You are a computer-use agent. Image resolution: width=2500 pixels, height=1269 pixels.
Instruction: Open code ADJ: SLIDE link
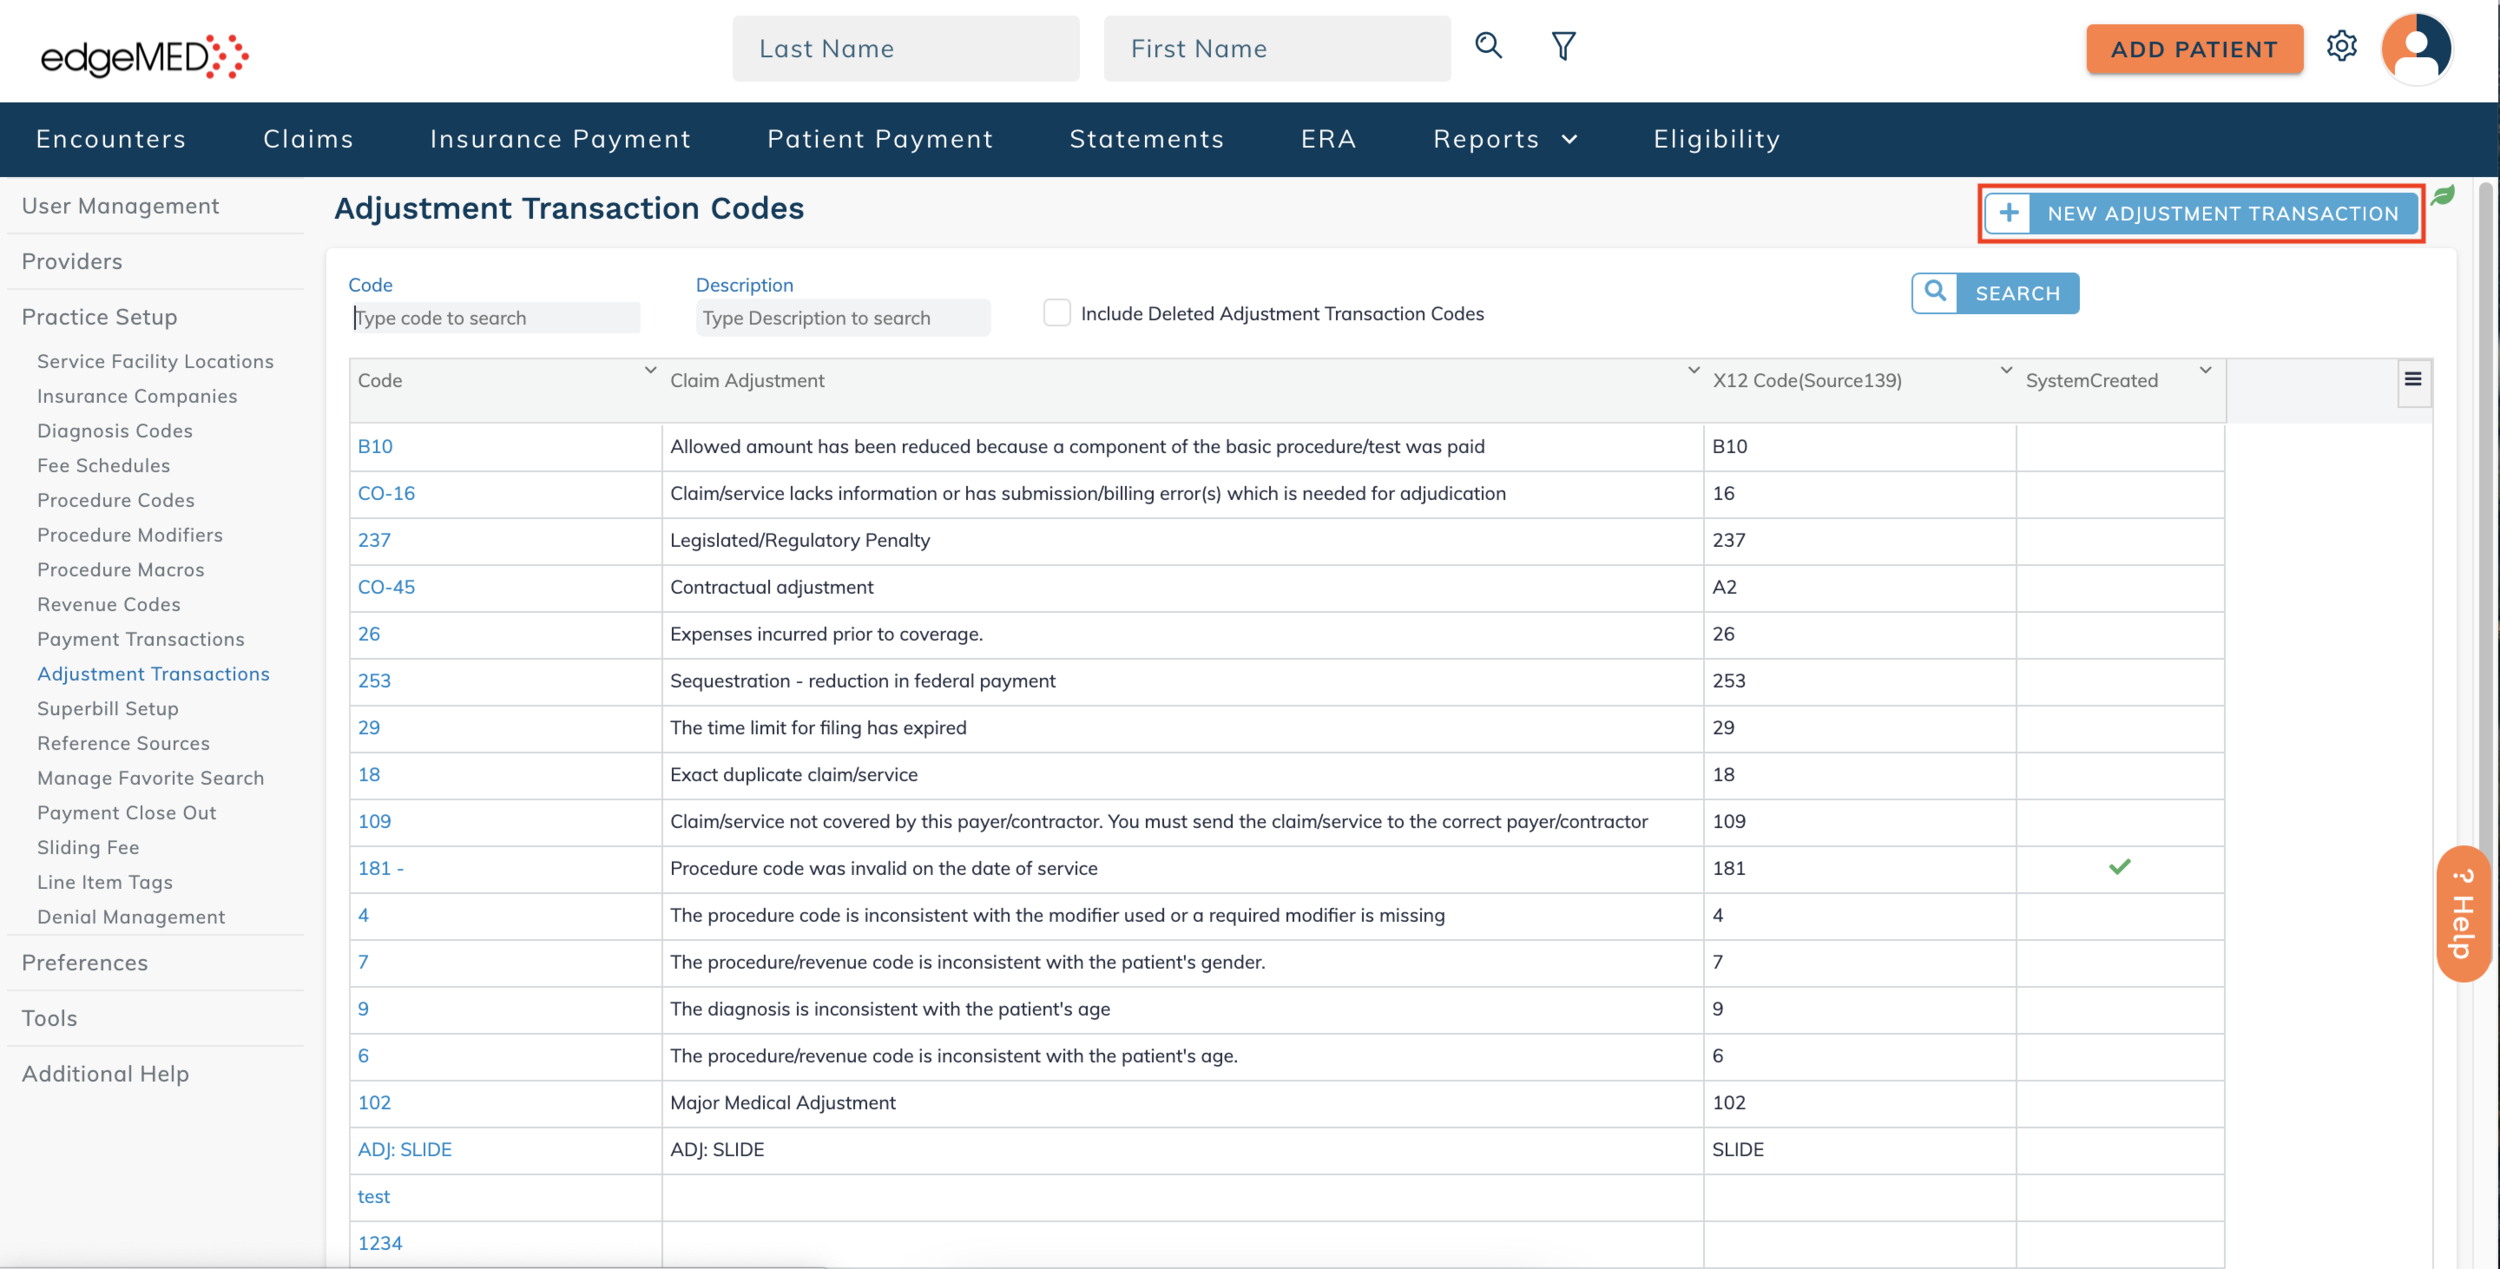click(404, 1149)
